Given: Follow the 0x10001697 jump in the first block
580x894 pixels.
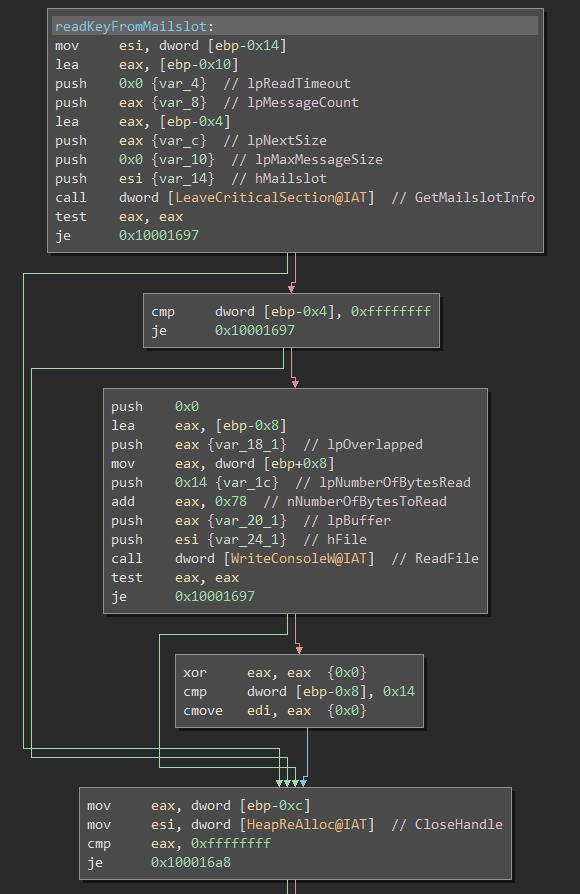Looking at the screenshot, I should 159,235.
